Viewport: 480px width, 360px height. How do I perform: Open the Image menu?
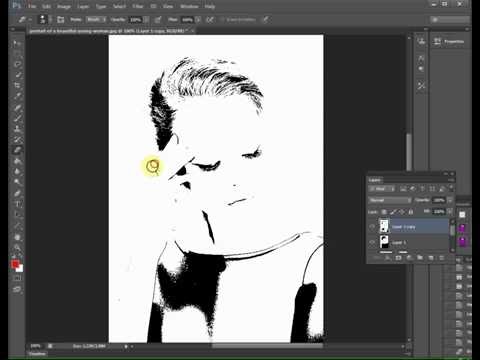pyautogui.click(x=64, y=6)
